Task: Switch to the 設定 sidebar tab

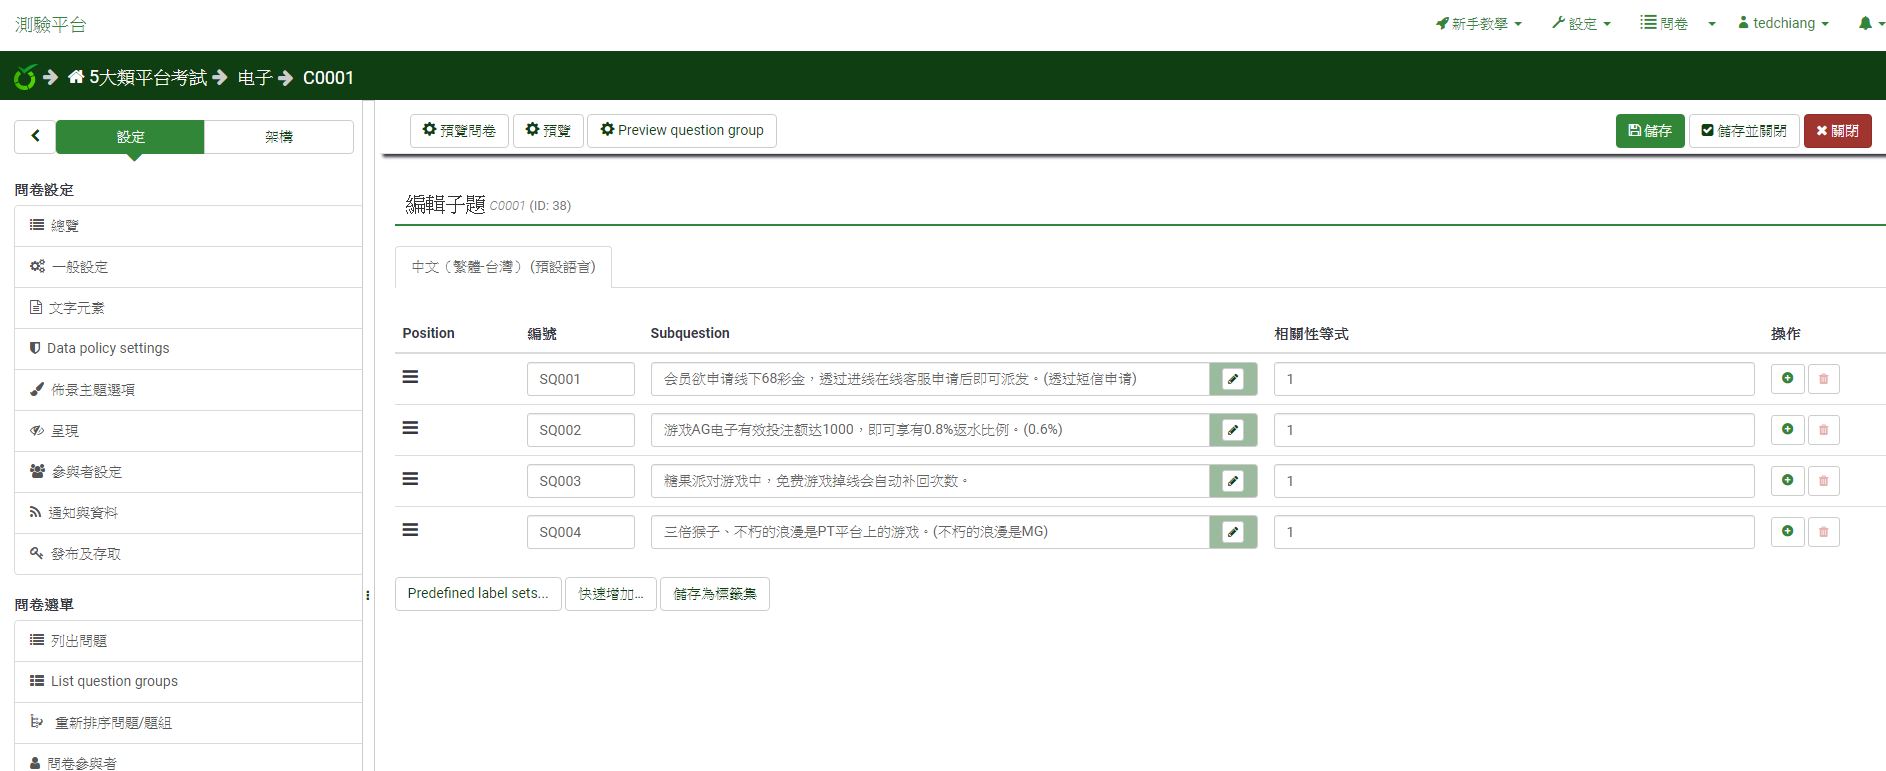Action: (x=130, y=137)
